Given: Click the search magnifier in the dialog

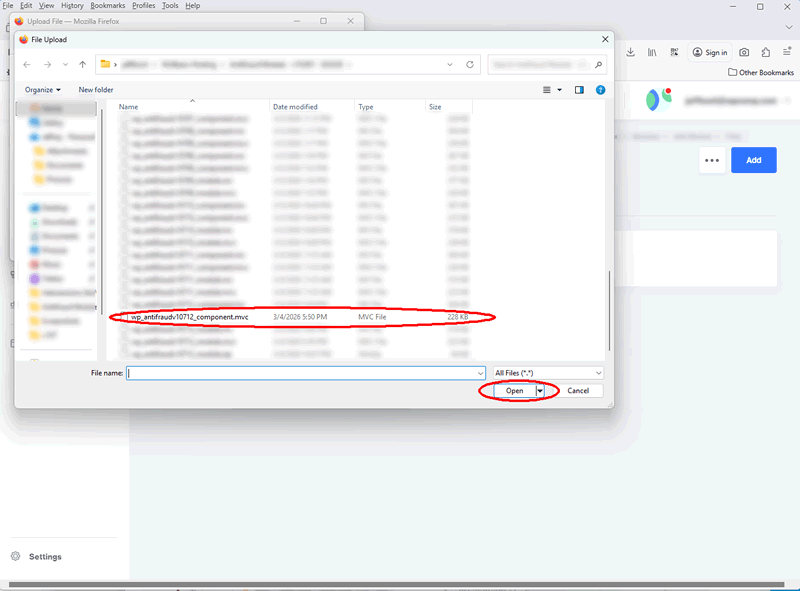Looking at the screenshot, I should [596, 62].
